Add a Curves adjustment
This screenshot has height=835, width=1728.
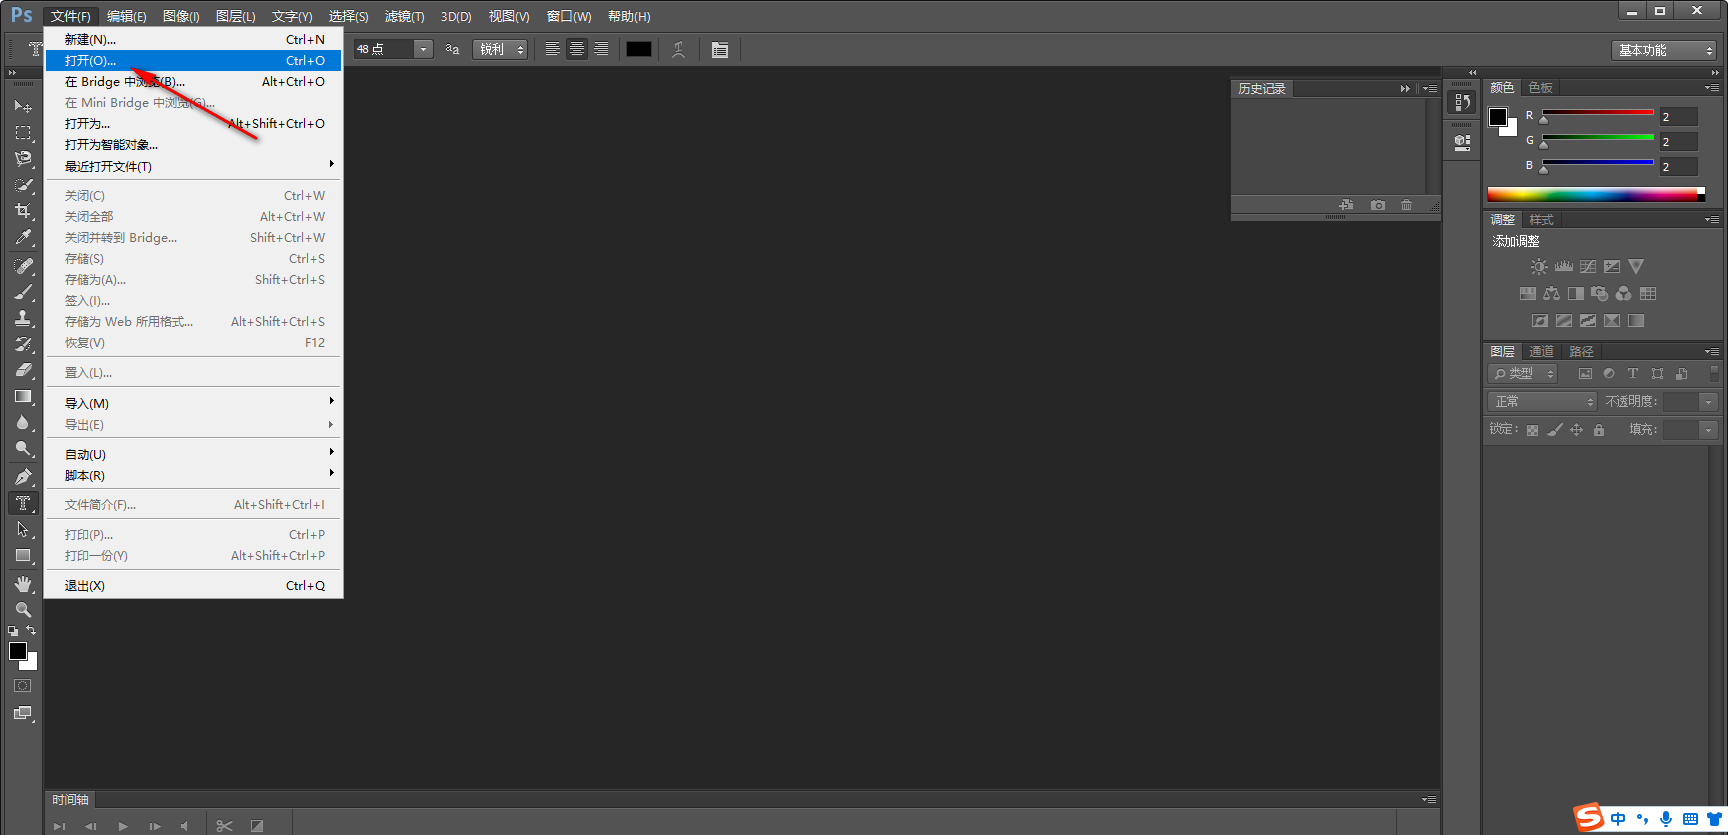(x=1588, y=267)
